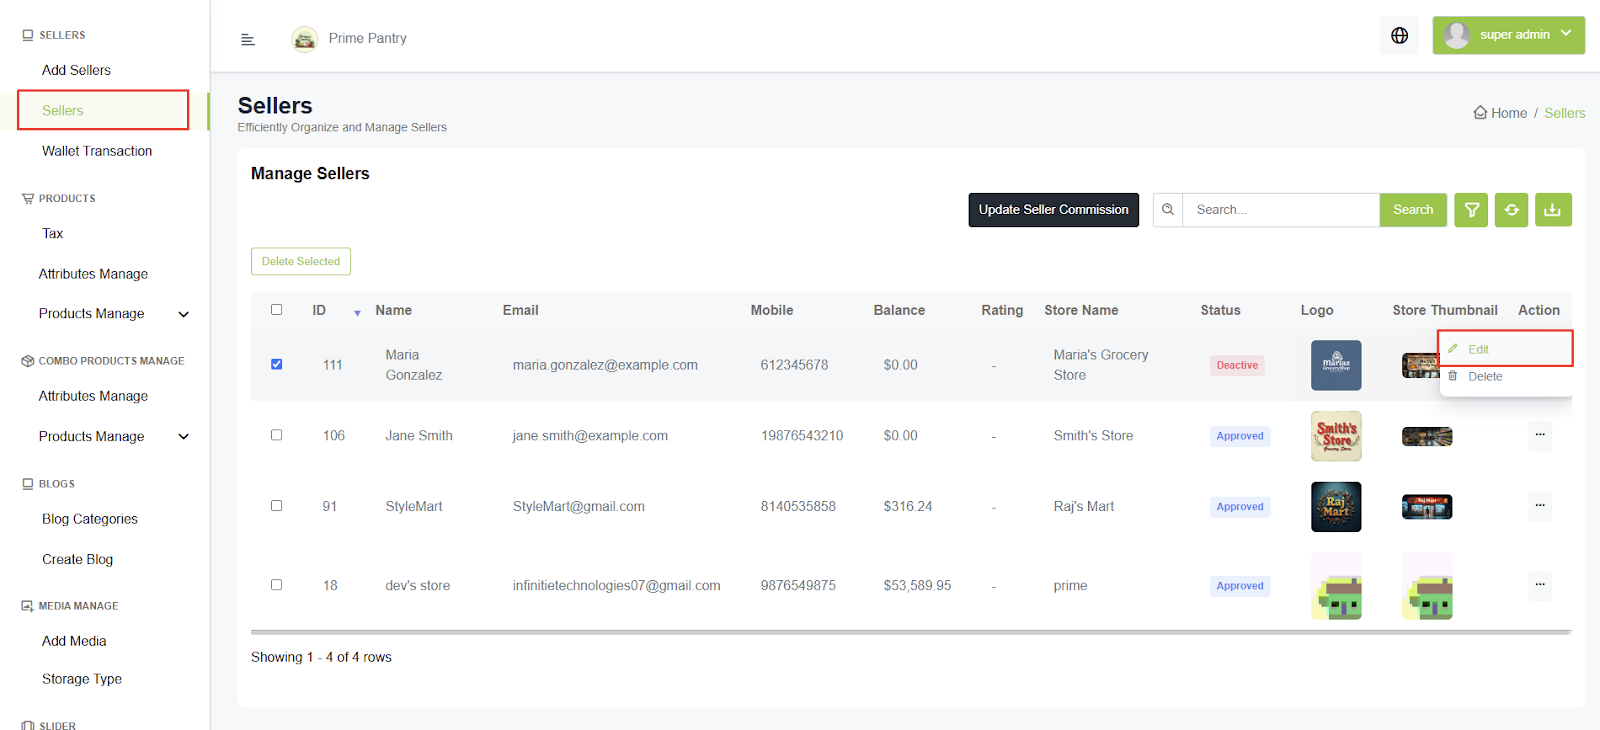
Task: Choose Edit from the action menu
Action: (1505, 349)
